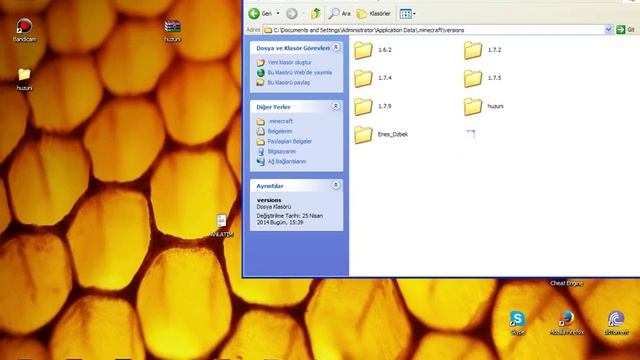Toggle the Klasörler folders pane
Screen dimensions: 640x360
click(x=373, y=13)
